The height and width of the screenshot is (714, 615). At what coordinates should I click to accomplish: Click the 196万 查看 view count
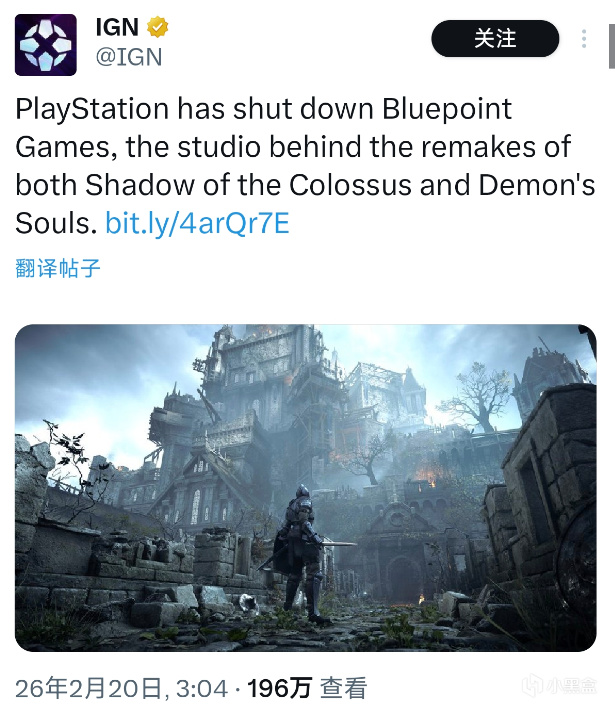point(307,688)
